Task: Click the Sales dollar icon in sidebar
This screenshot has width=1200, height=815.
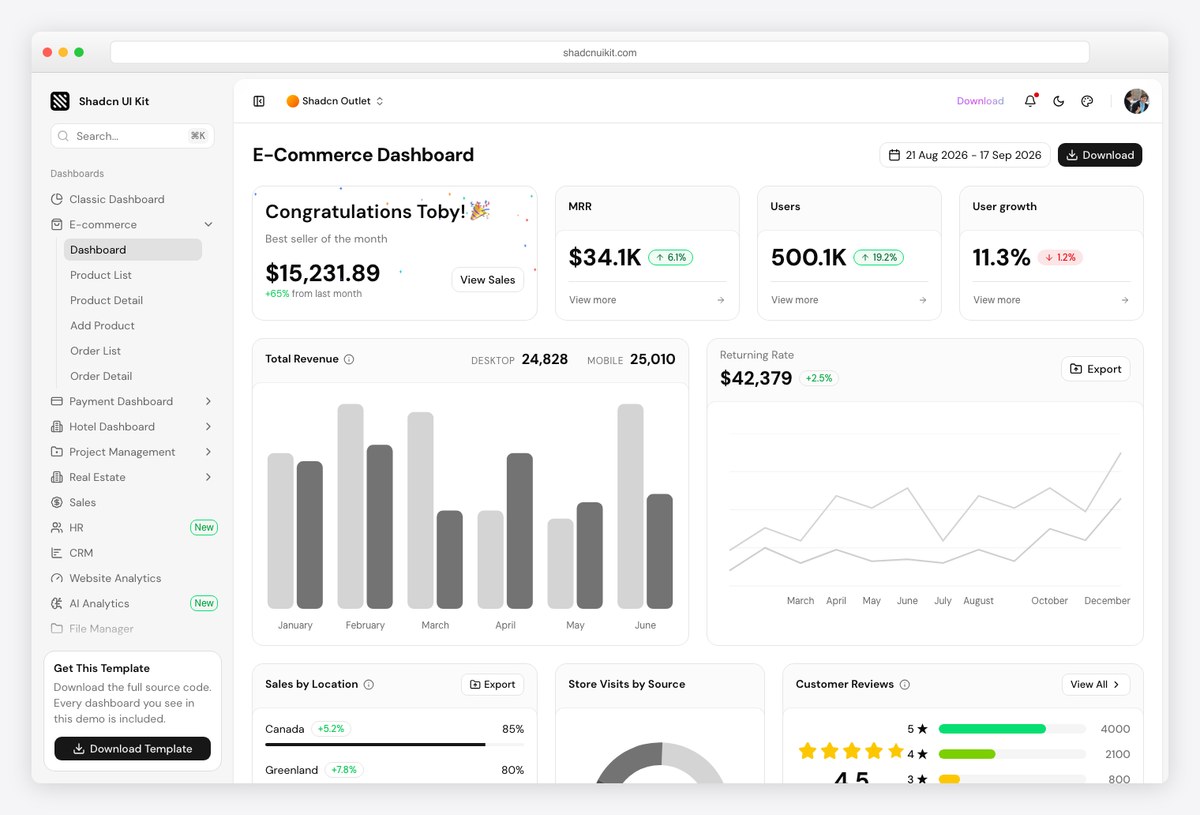Action: 57,502
